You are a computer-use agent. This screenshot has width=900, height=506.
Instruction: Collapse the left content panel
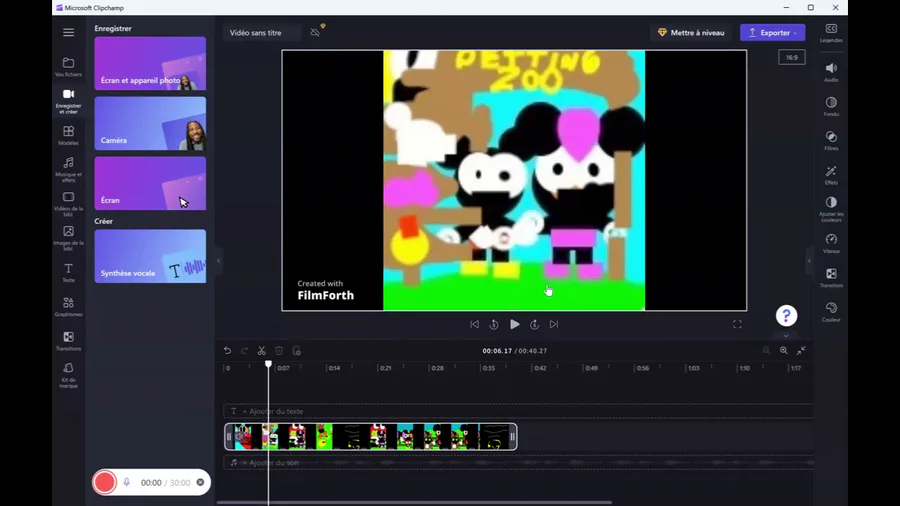point(218,260)
